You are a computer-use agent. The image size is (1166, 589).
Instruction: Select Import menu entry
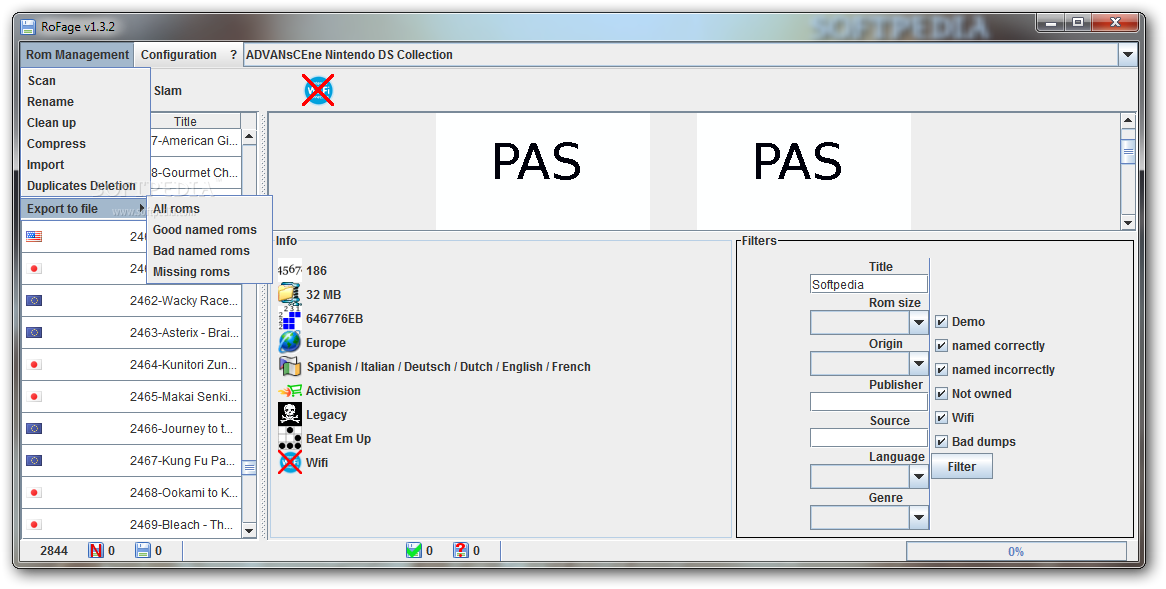click(85, 164)
